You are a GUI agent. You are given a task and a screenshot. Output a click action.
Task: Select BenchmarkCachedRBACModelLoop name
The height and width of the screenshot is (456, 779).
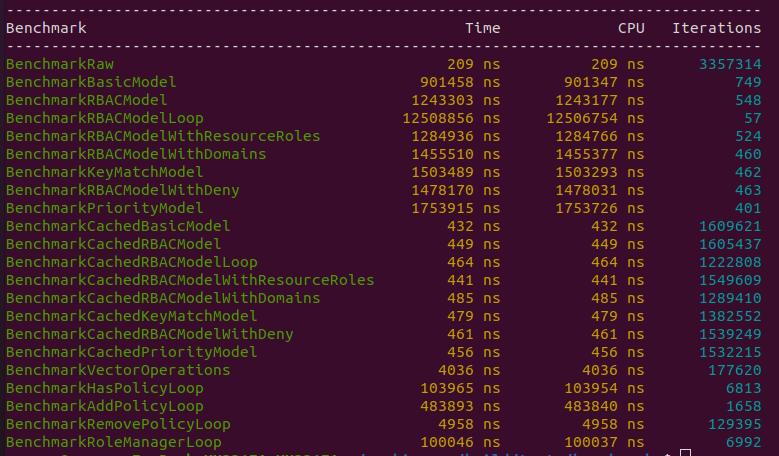tap(132, 262)
